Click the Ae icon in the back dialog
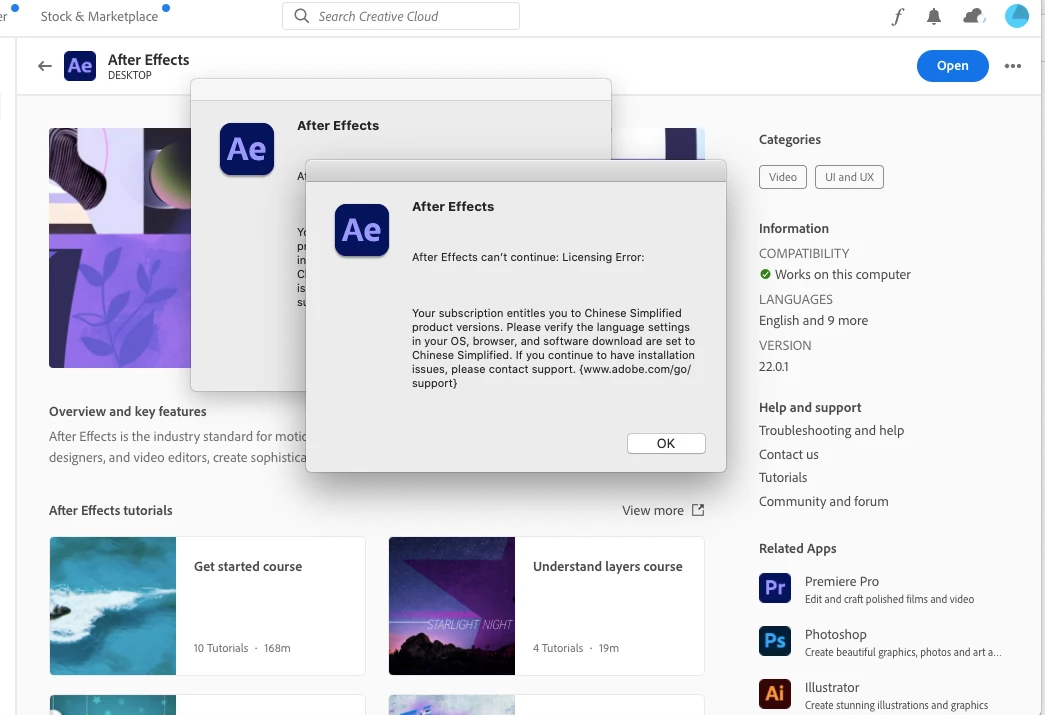This screenshot has width=1045, height=715. click(x=247, y=149)
